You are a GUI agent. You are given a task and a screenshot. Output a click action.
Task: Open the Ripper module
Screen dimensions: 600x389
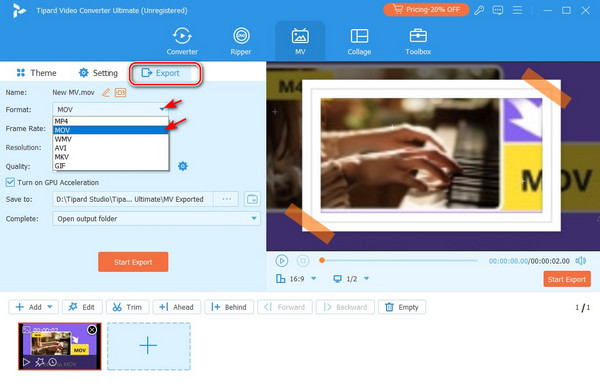(x=241, y=41)
